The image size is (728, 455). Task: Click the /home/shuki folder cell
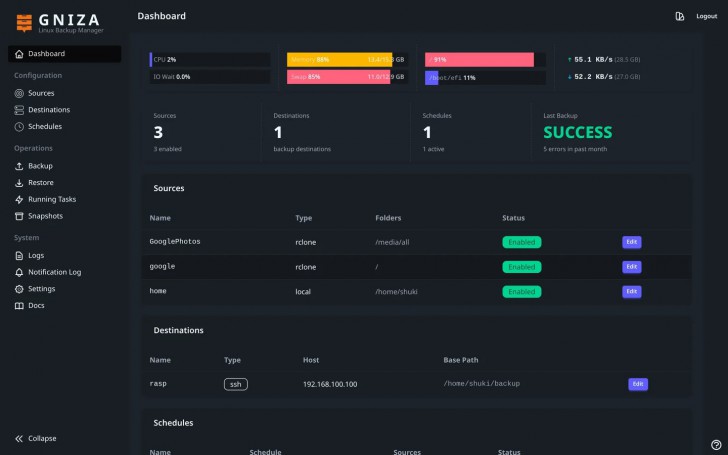pyautogui.click(x=396, y=292)
